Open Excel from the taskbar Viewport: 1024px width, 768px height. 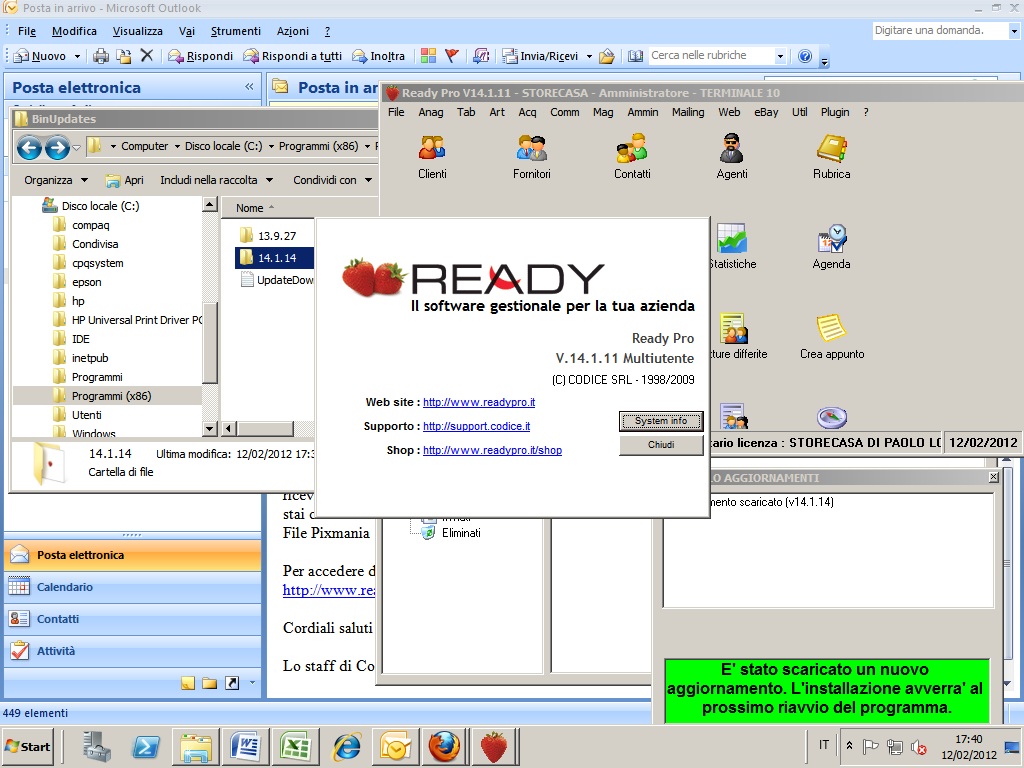tap(295, 746)
